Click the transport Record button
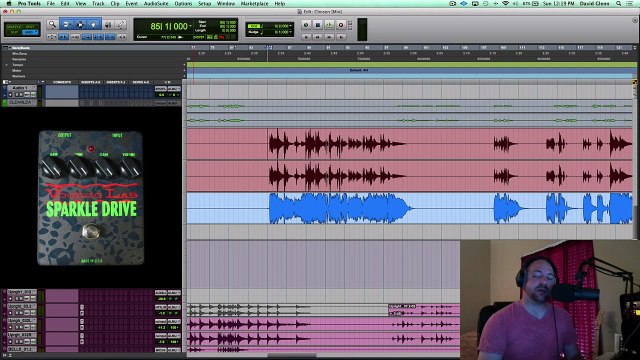The image size is (640, 360). click(341, 25)
